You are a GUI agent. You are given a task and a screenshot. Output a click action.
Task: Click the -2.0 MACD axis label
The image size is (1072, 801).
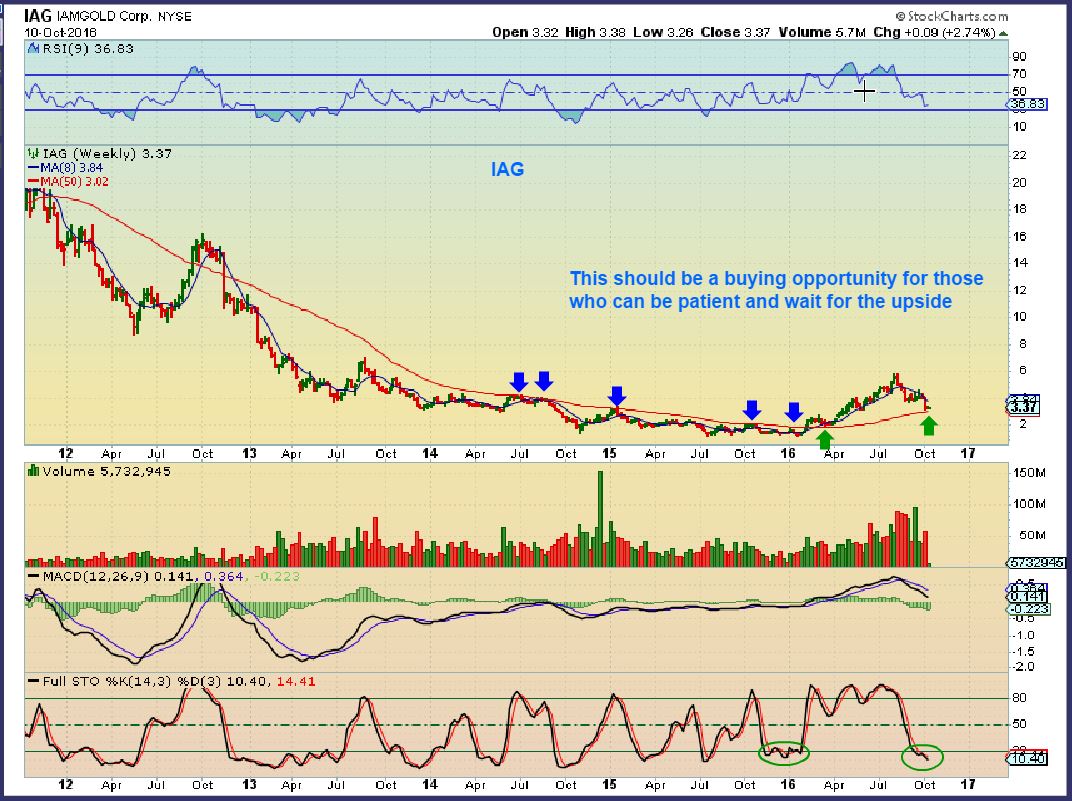click(1025, 666)
